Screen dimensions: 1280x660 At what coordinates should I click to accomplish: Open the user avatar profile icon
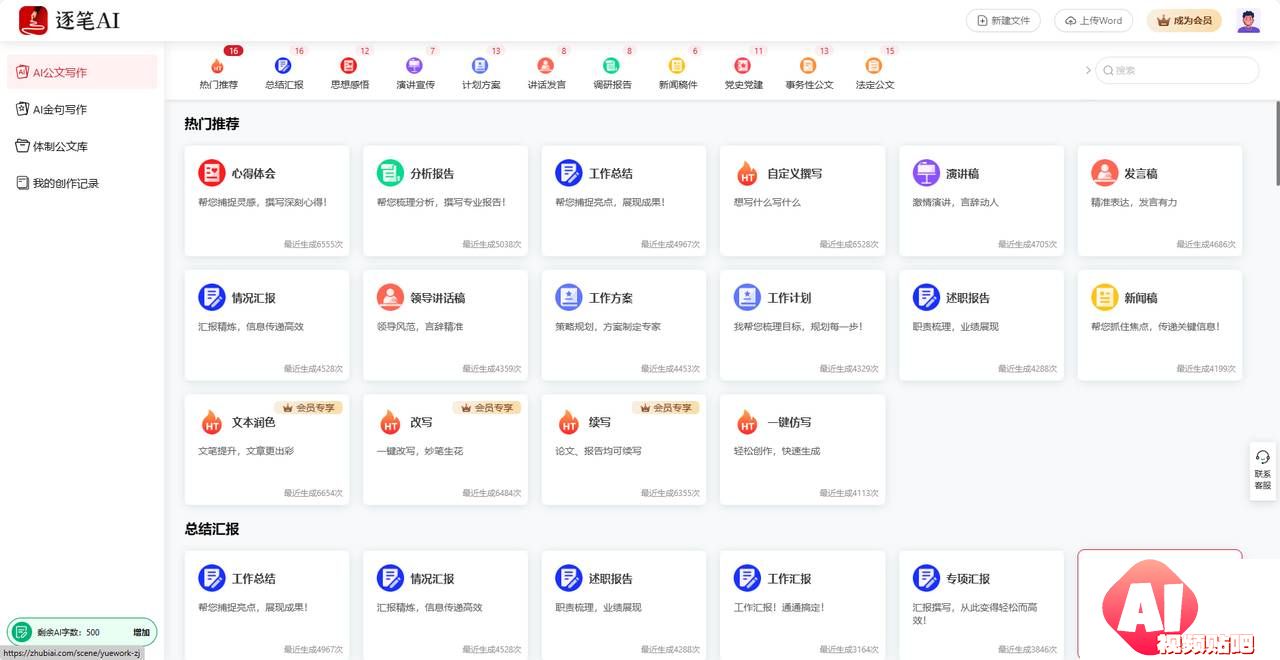[1248, 21]
